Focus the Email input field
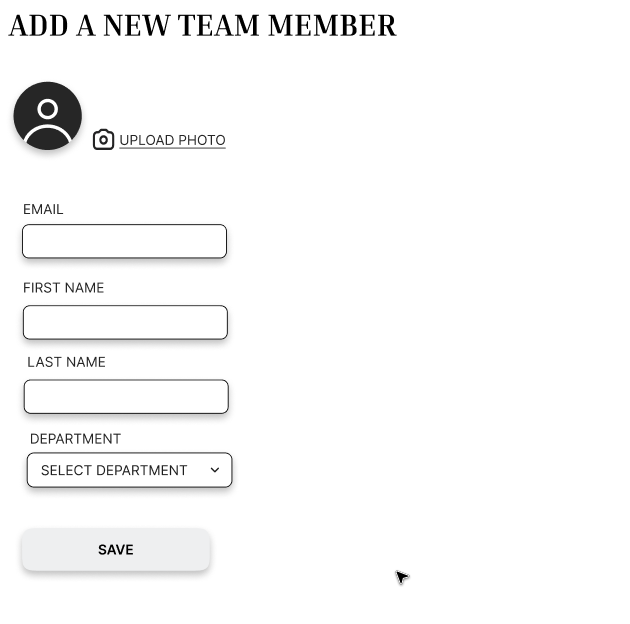Image resolution: width=630 pixels, height=624 pixels. tap(124, 242)
